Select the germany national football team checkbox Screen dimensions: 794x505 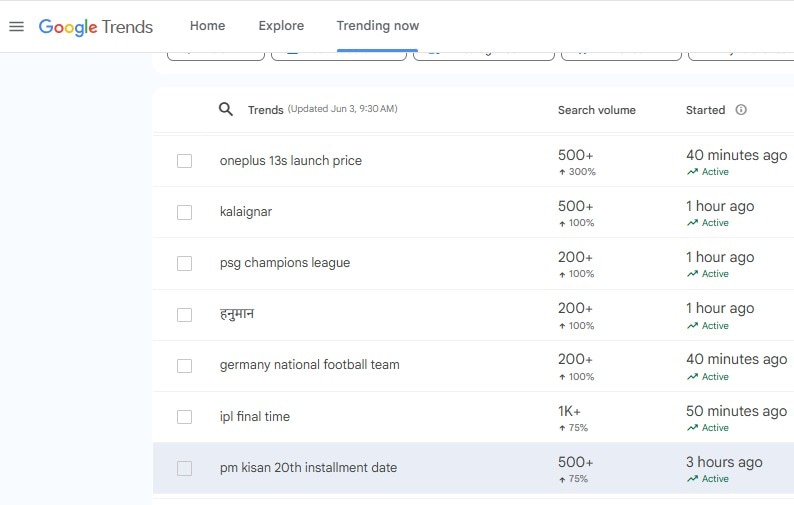[x=184, y=366]
